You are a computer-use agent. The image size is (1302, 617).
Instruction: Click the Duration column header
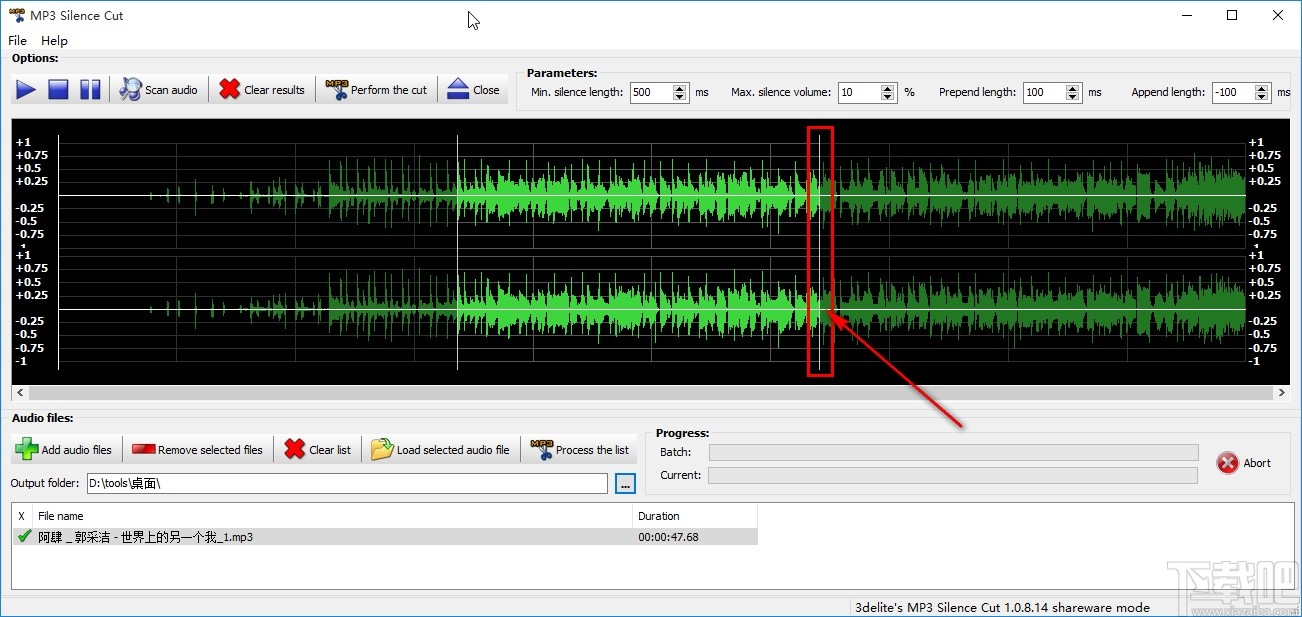pos(696,516)
